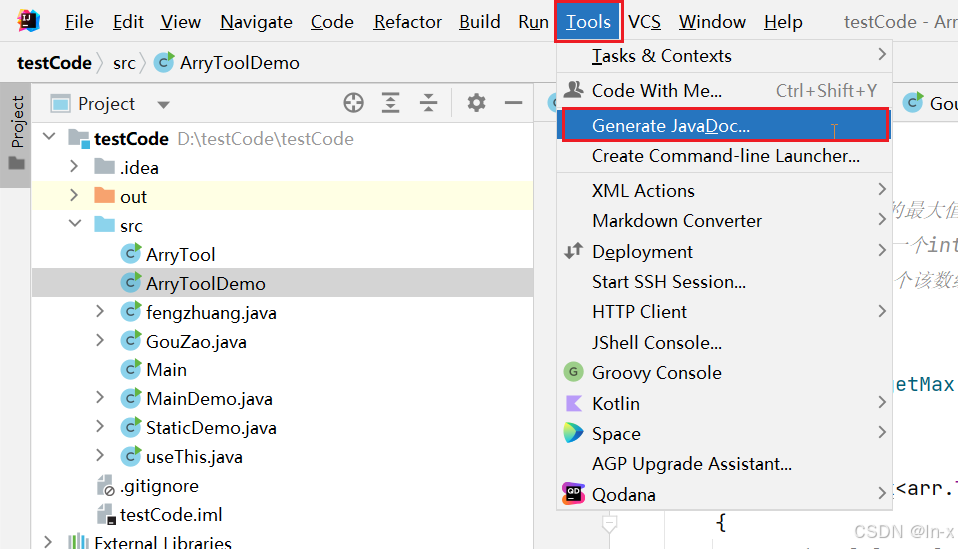The image size is (958, 549).
Task: Expand fengzhuang.java node
Action: coord(100,311)
